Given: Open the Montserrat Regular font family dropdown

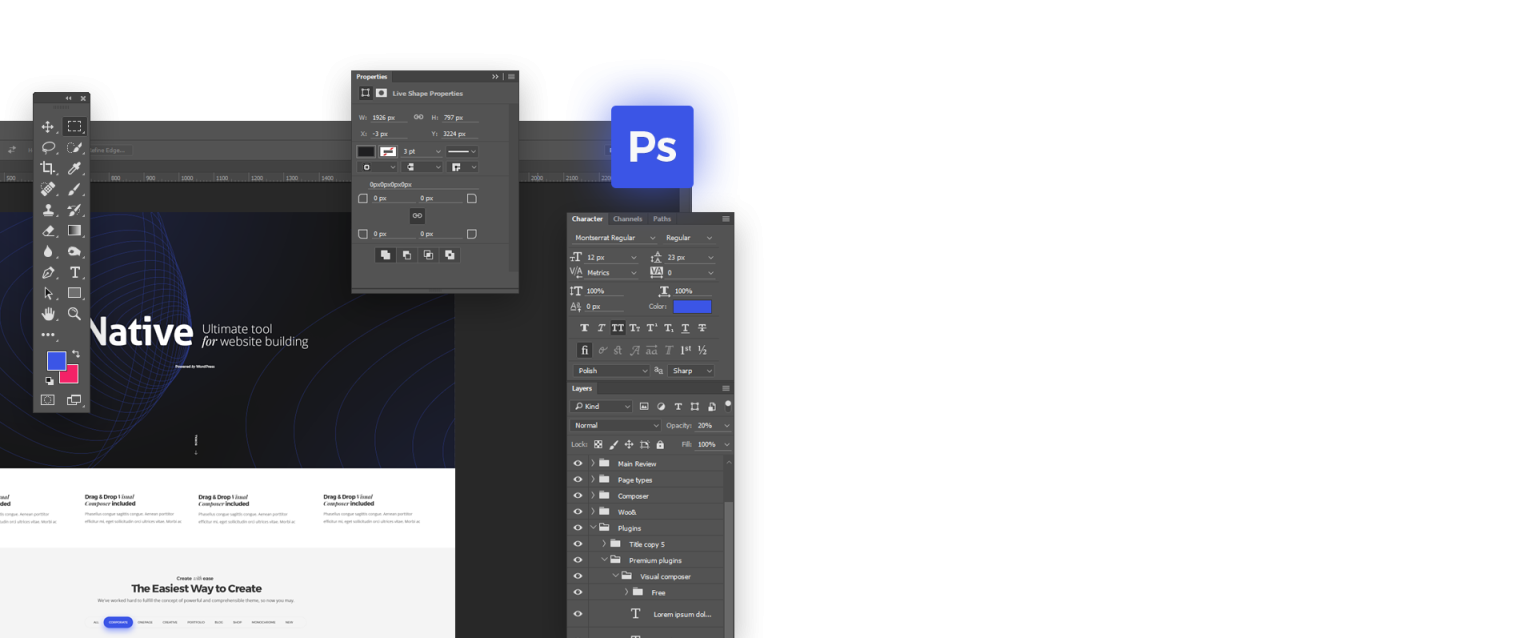Looking at the screenshot, I should click(x=614, y=238).
